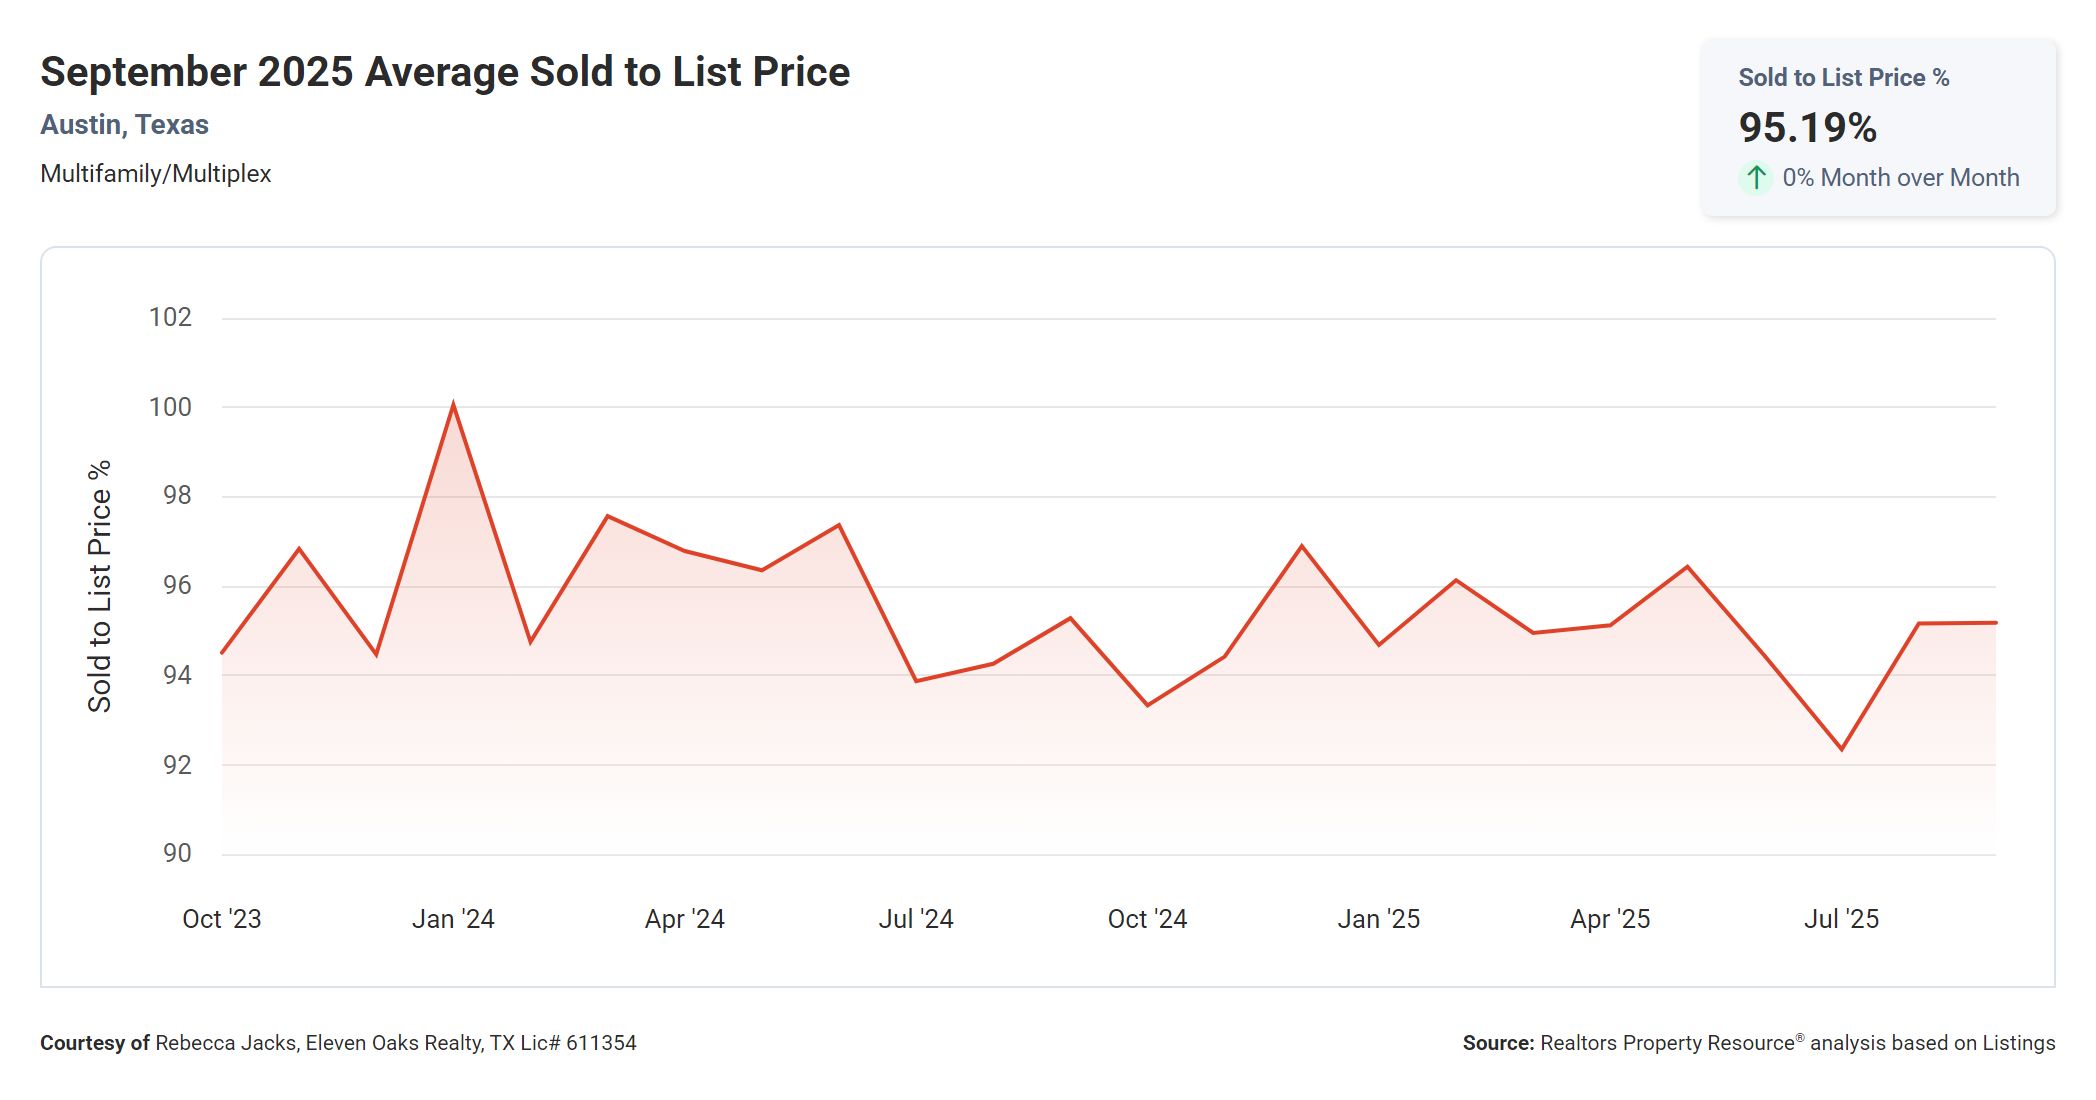
Task: Click the "Austin, Texas" location subtitle
Action: click(x=124, y=125)
